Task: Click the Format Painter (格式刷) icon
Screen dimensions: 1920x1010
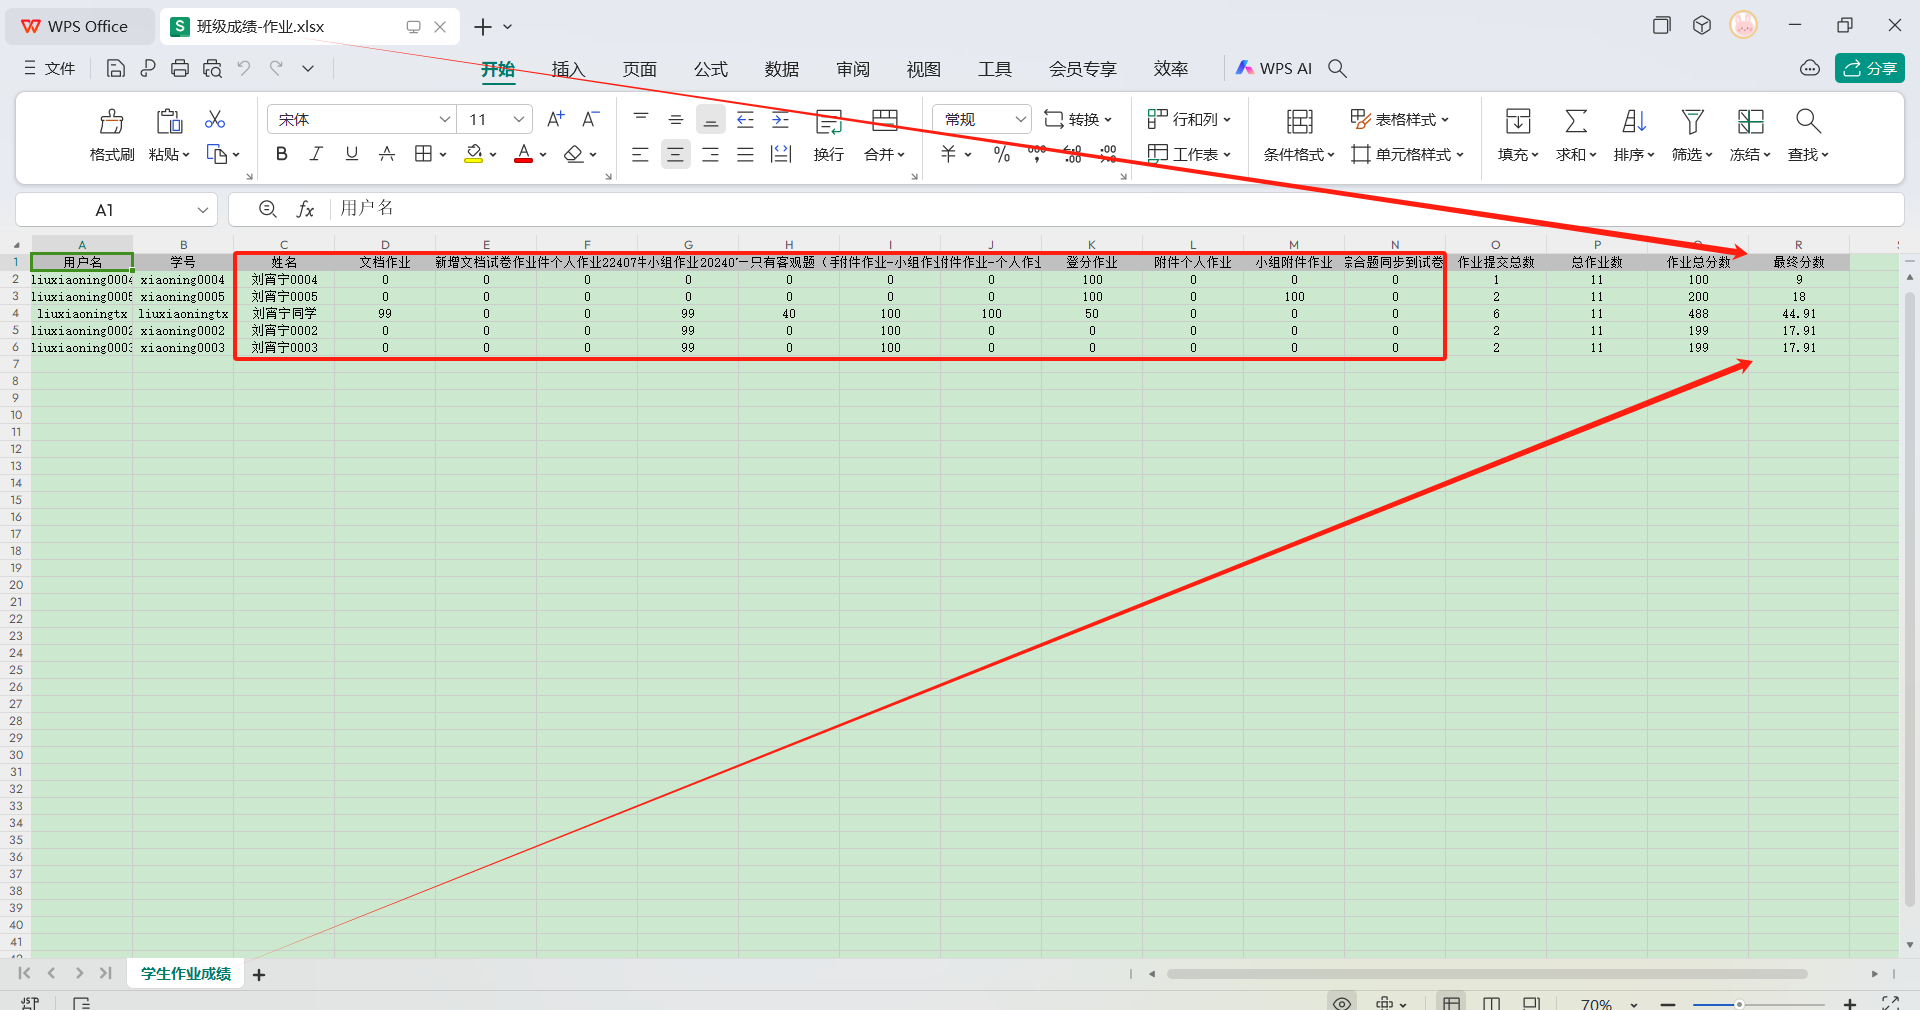Action: pyautogui.click(x=111, y=122)
